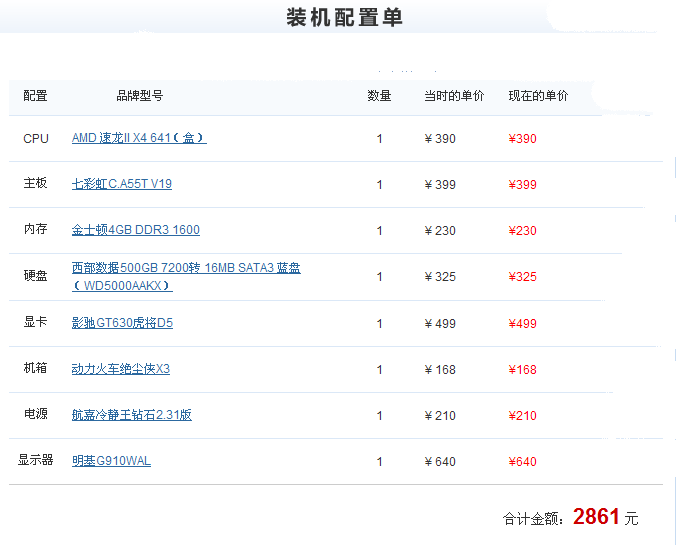Click the red ¥499 current price
The image size is (686, 545).
(522, 324)
